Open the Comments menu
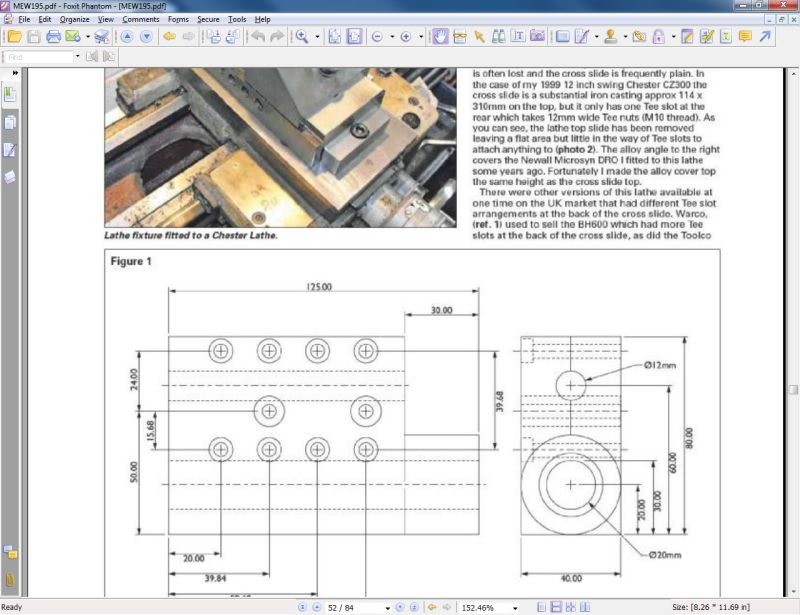The image size is (800, 615). [x=141, y=19]
